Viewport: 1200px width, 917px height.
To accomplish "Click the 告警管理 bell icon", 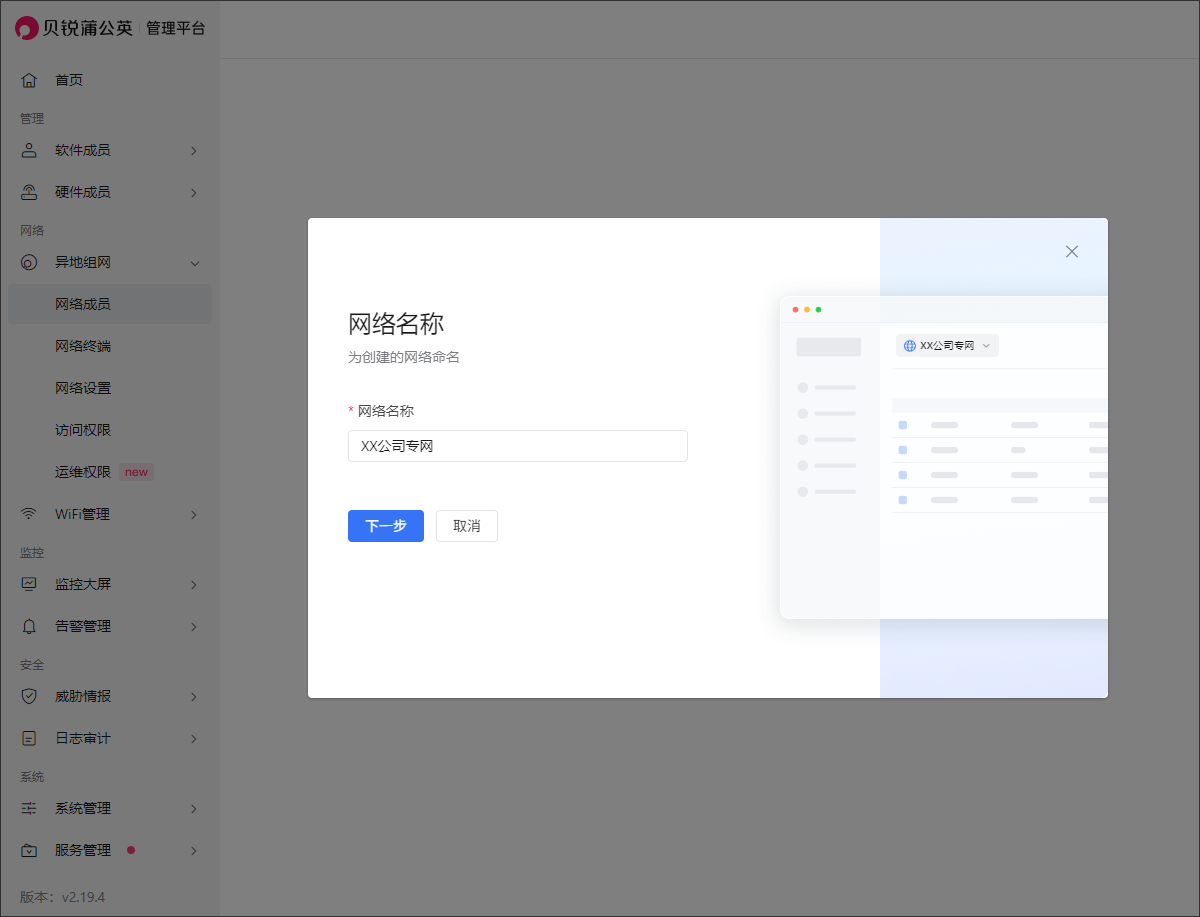I will pyautogui.click(x=29, y=626).
